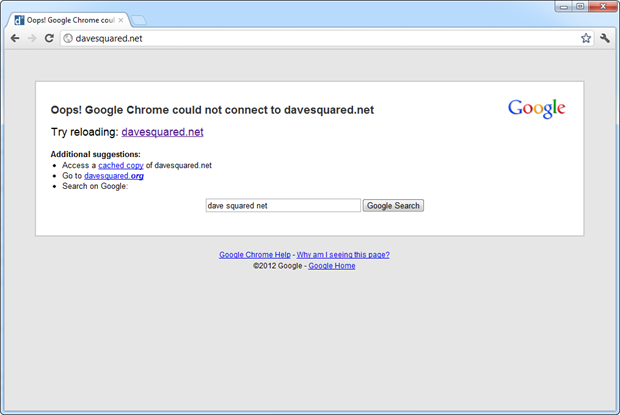The height and width of the screenshot is (415, 620).
Task: Close the Chrome window
Action: [x=603, y=6]
